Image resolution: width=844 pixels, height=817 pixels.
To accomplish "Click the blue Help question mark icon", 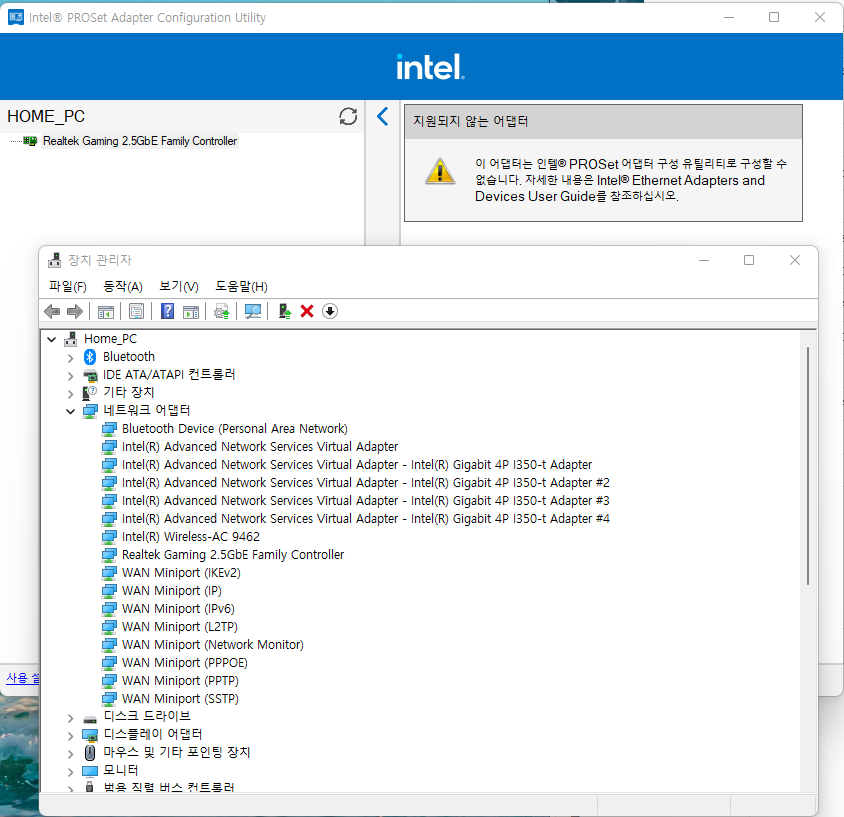I will [x=167, y=311].
